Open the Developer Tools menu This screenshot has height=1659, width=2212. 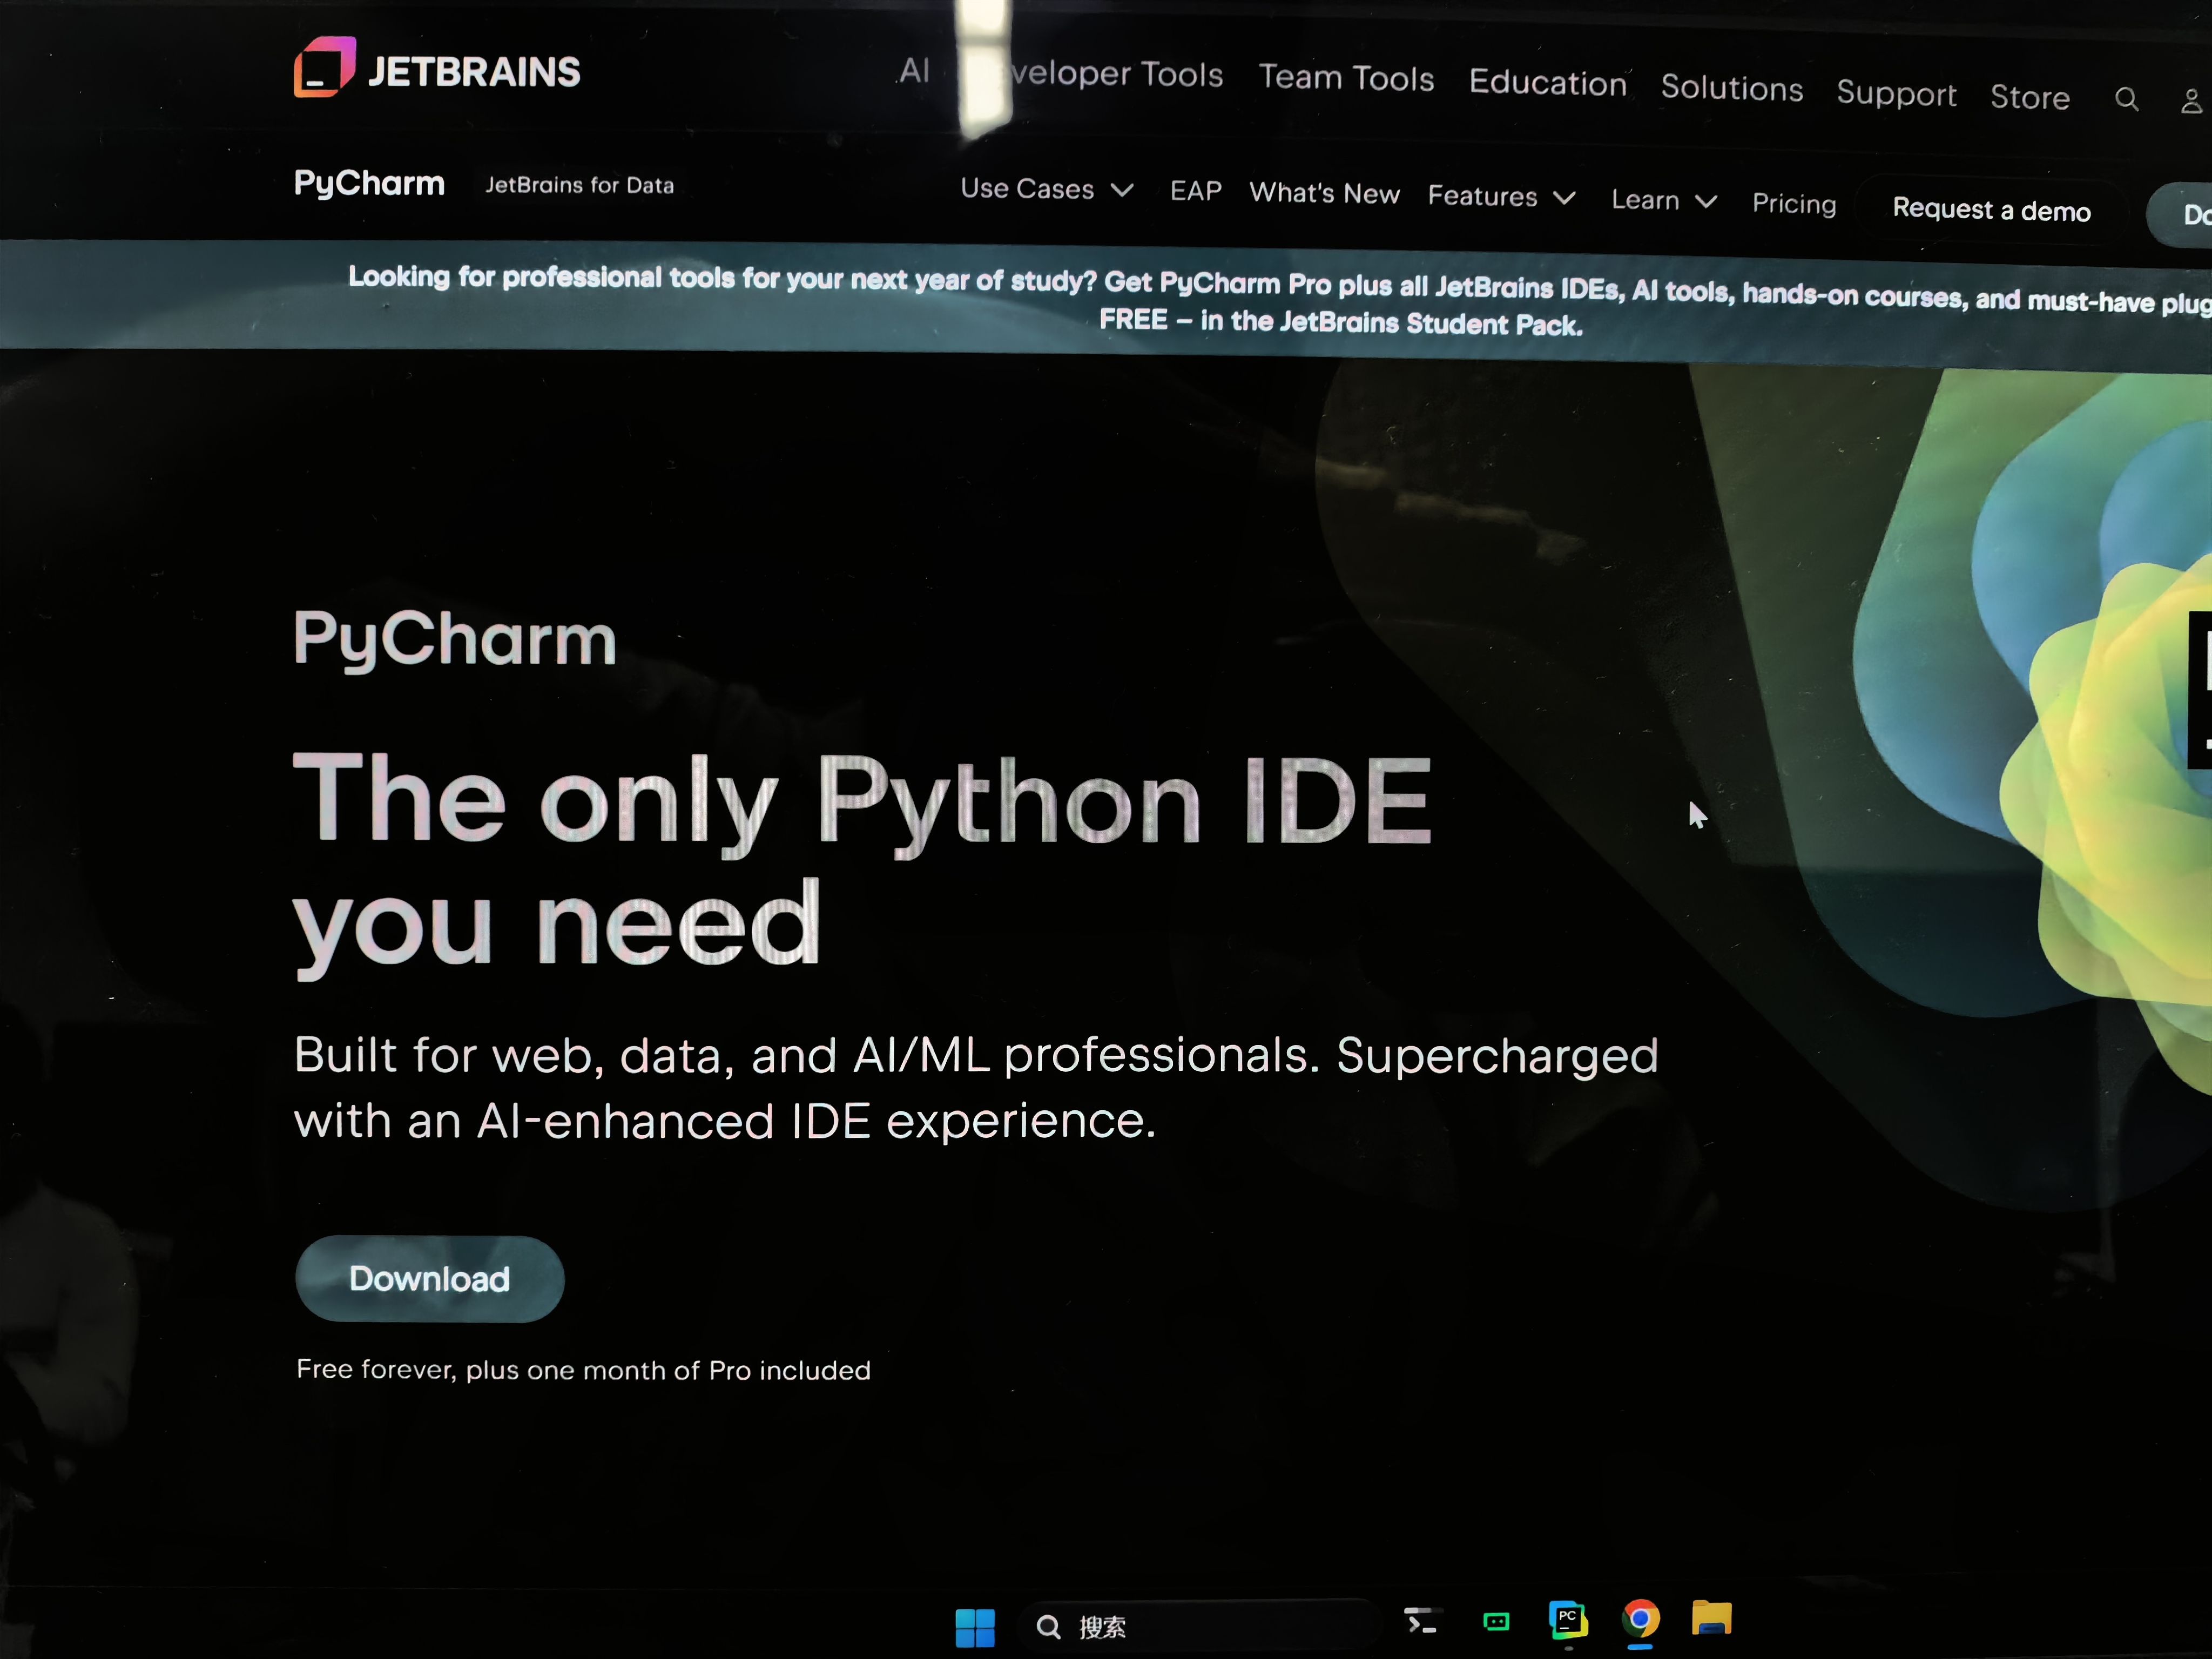coord(1091,73)
